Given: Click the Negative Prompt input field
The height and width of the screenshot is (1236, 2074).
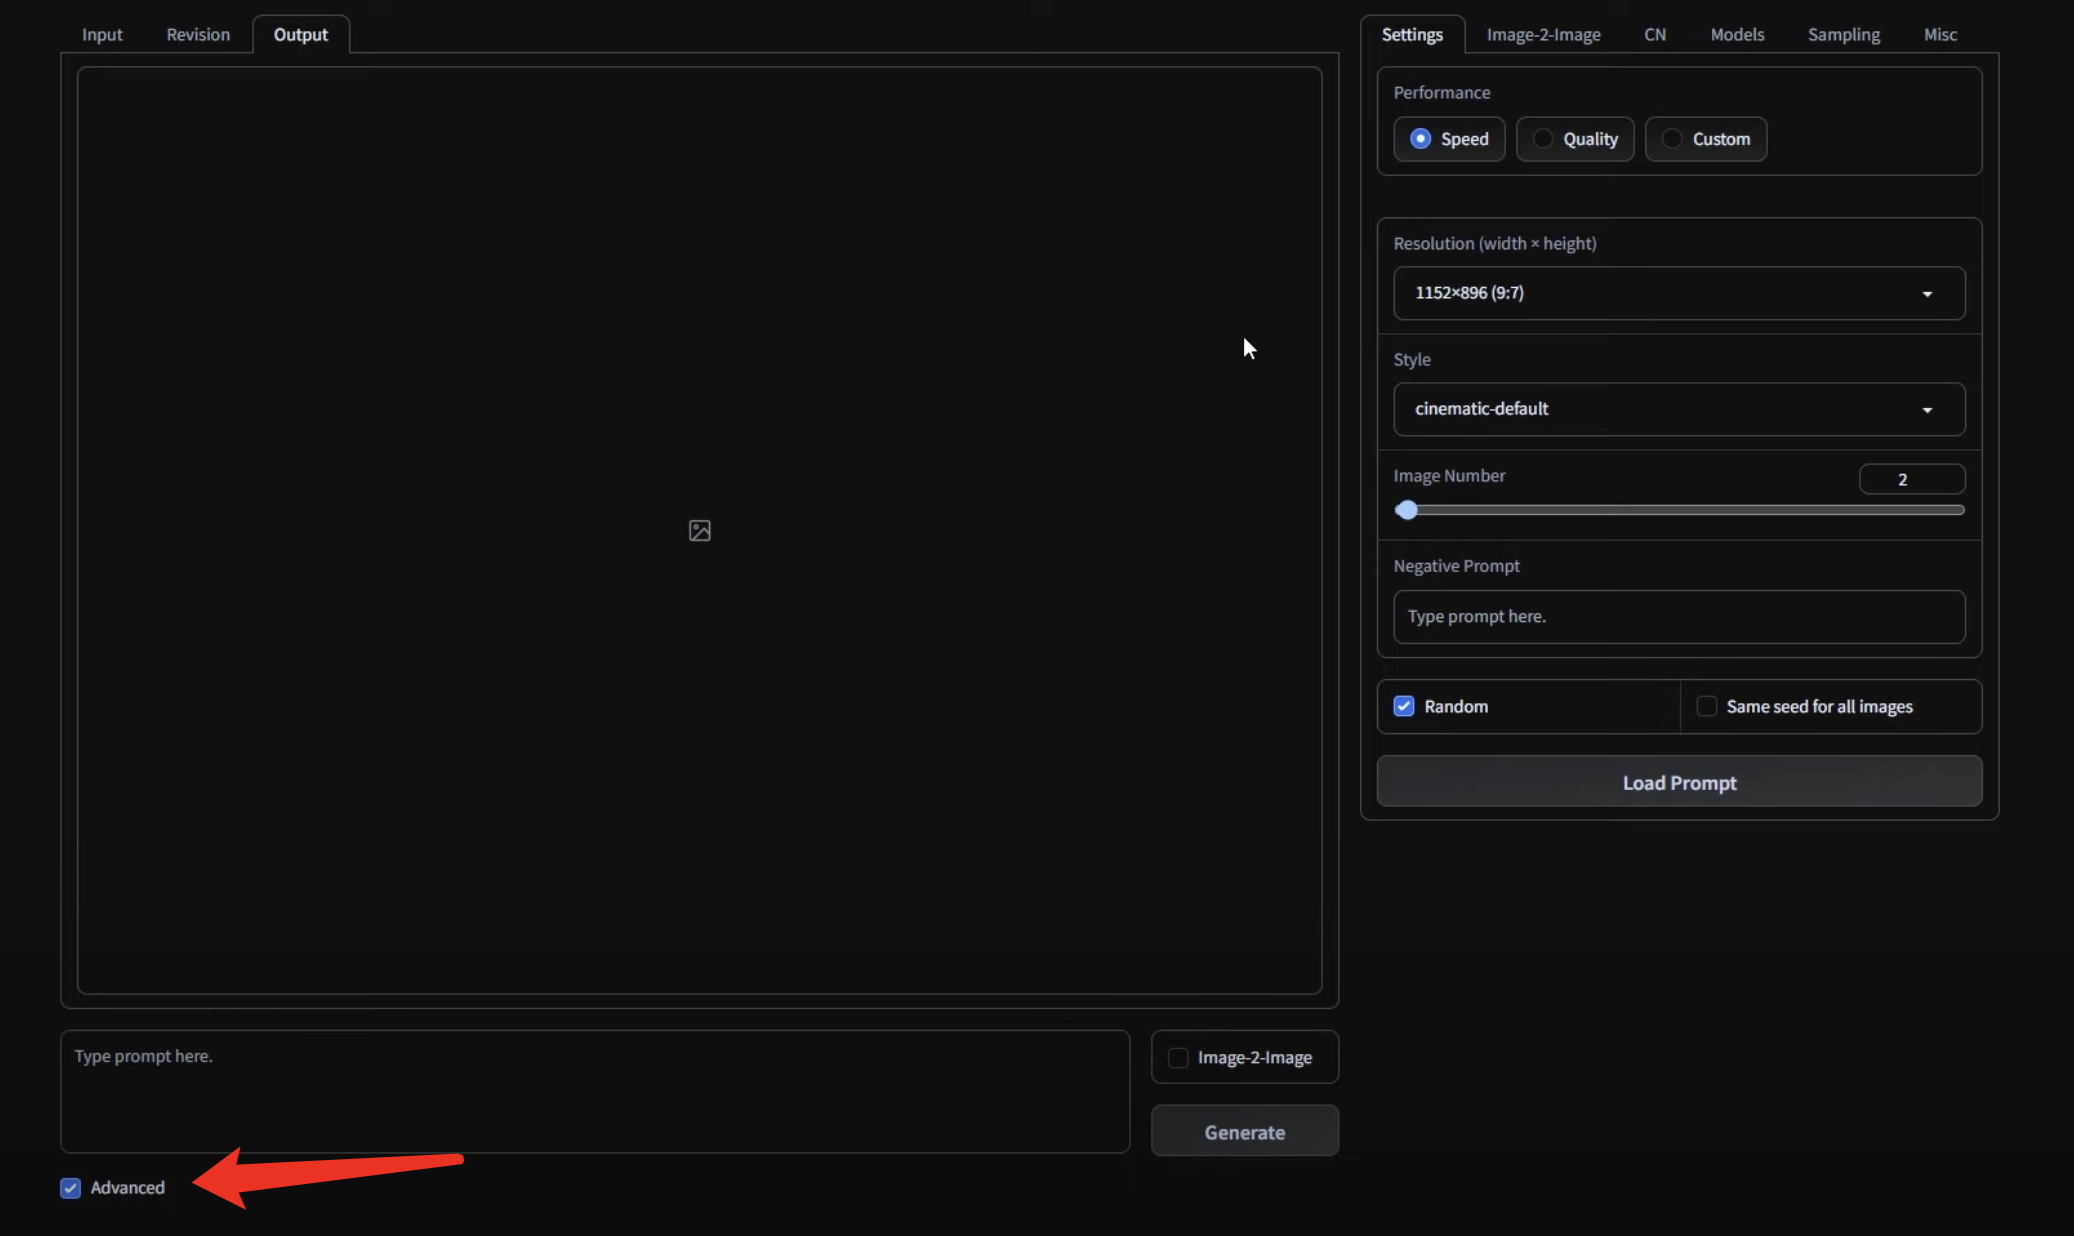Looking at the screenshot, I should tap(1678, 617).
